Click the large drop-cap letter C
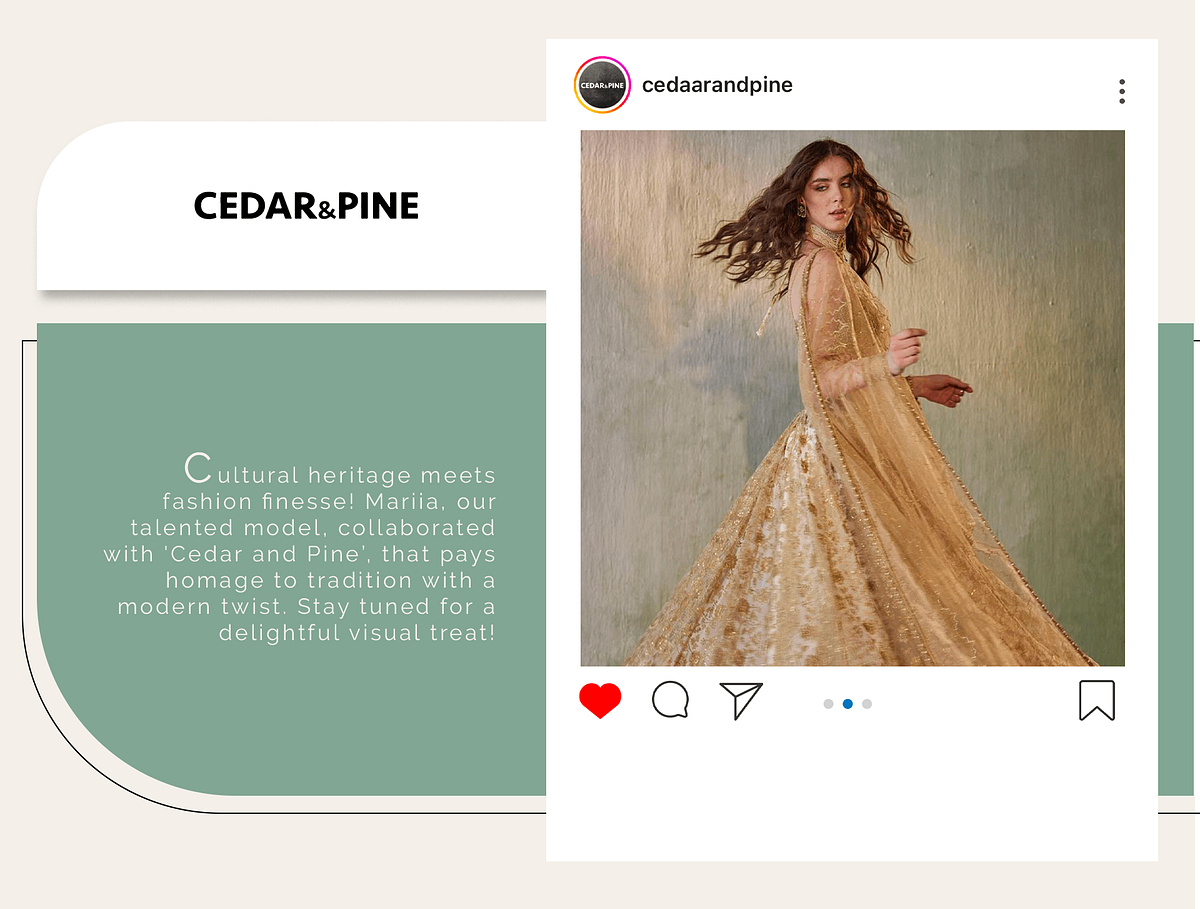1200x909 pixels. click(x=199, y=468)
